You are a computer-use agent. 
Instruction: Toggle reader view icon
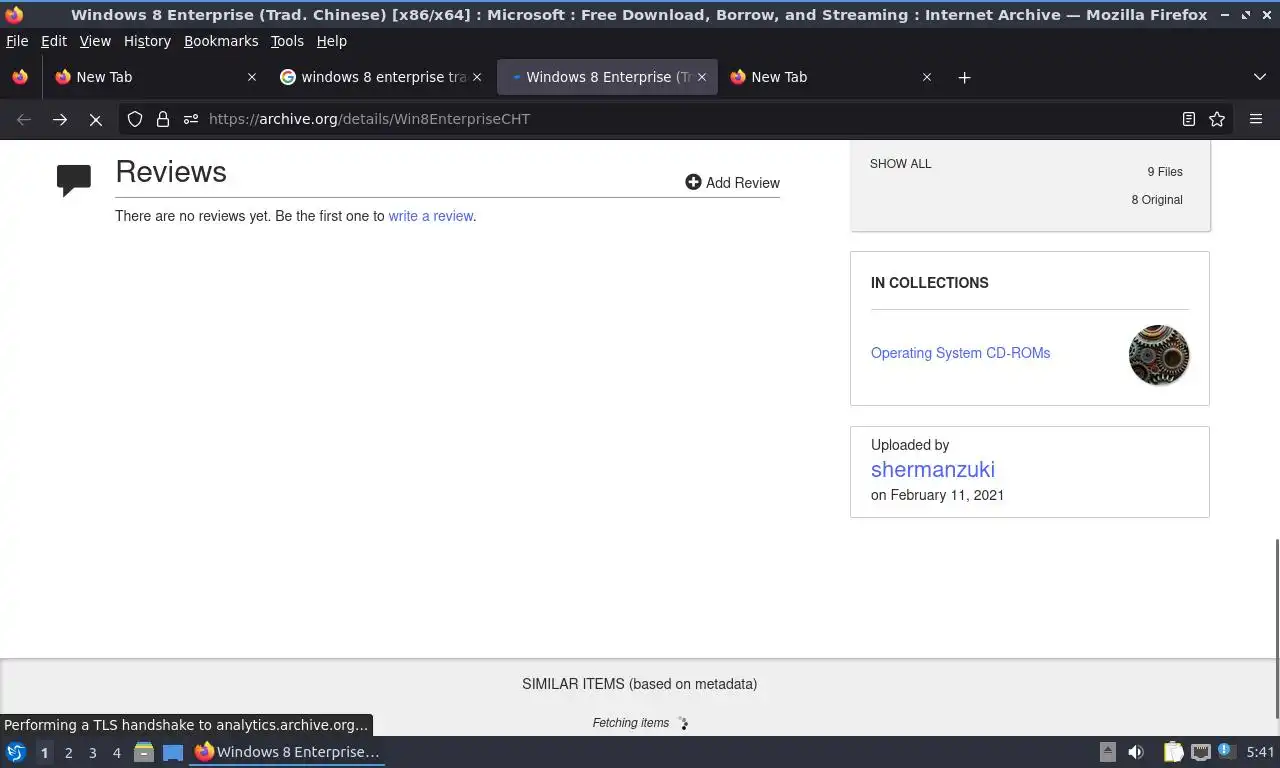click(1189, 119)
